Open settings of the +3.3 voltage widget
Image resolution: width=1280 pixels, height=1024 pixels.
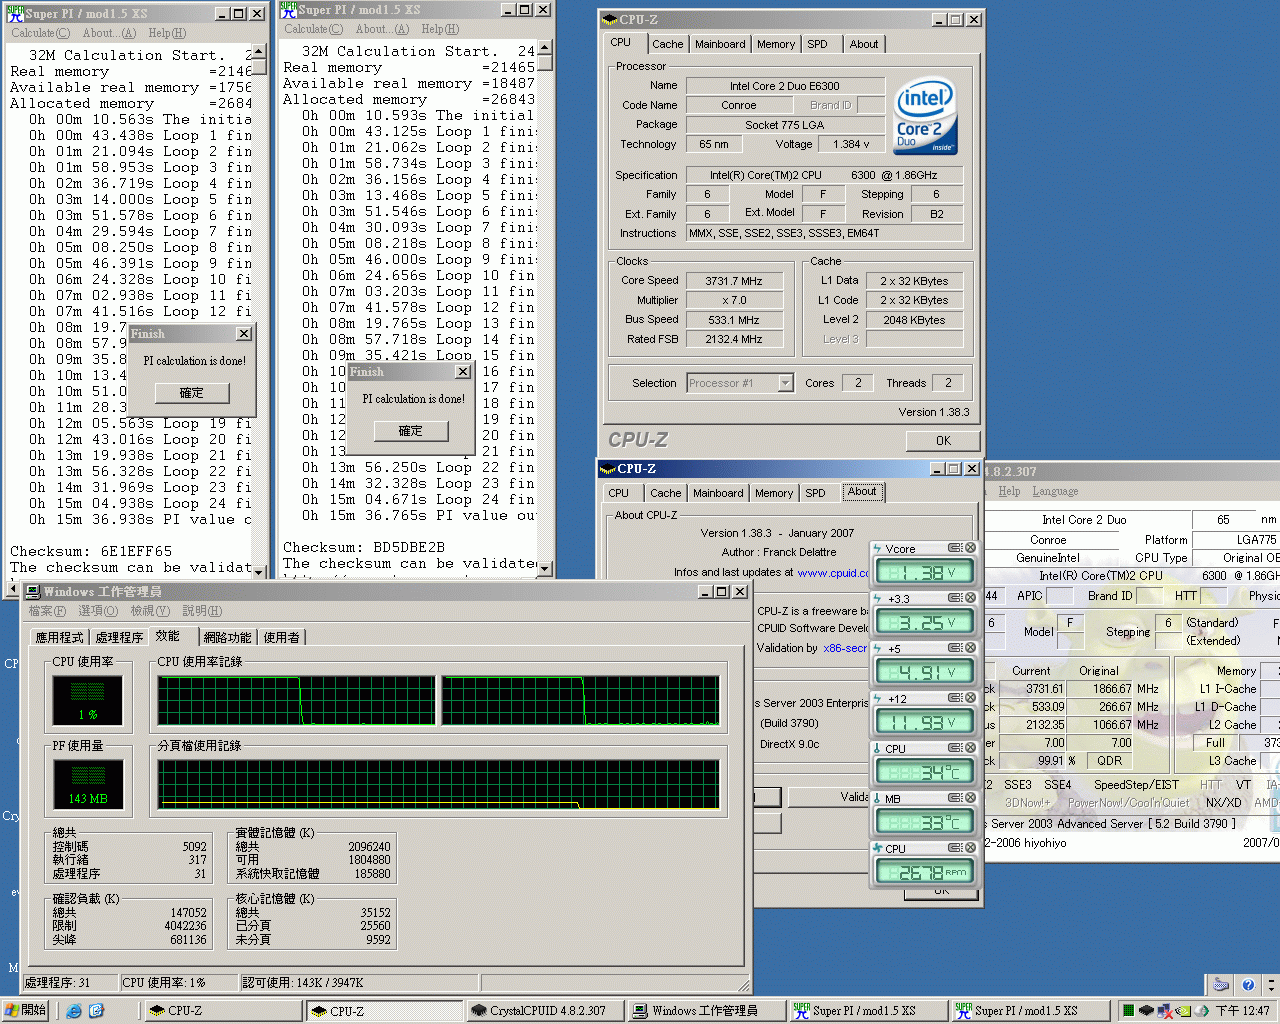coord(955,598)
